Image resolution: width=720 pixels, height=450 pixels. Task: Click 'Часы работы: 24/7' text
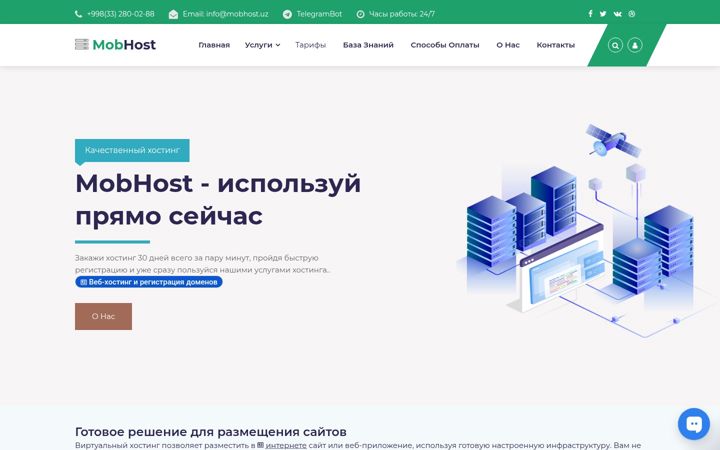[x=402, y=14]
